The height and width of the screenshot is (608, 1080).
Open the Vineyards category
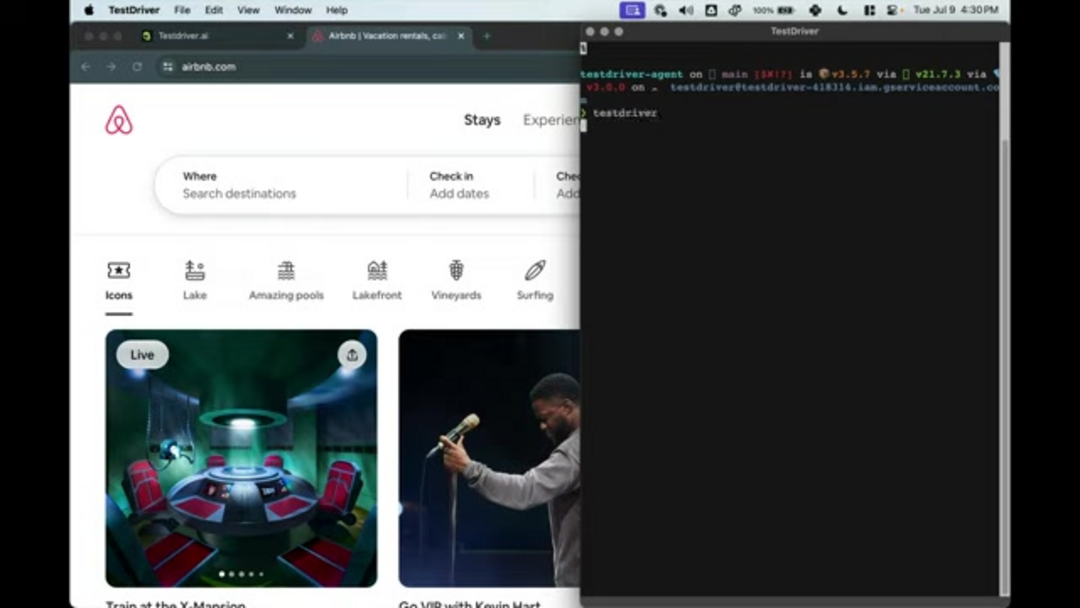coord(456,279)
